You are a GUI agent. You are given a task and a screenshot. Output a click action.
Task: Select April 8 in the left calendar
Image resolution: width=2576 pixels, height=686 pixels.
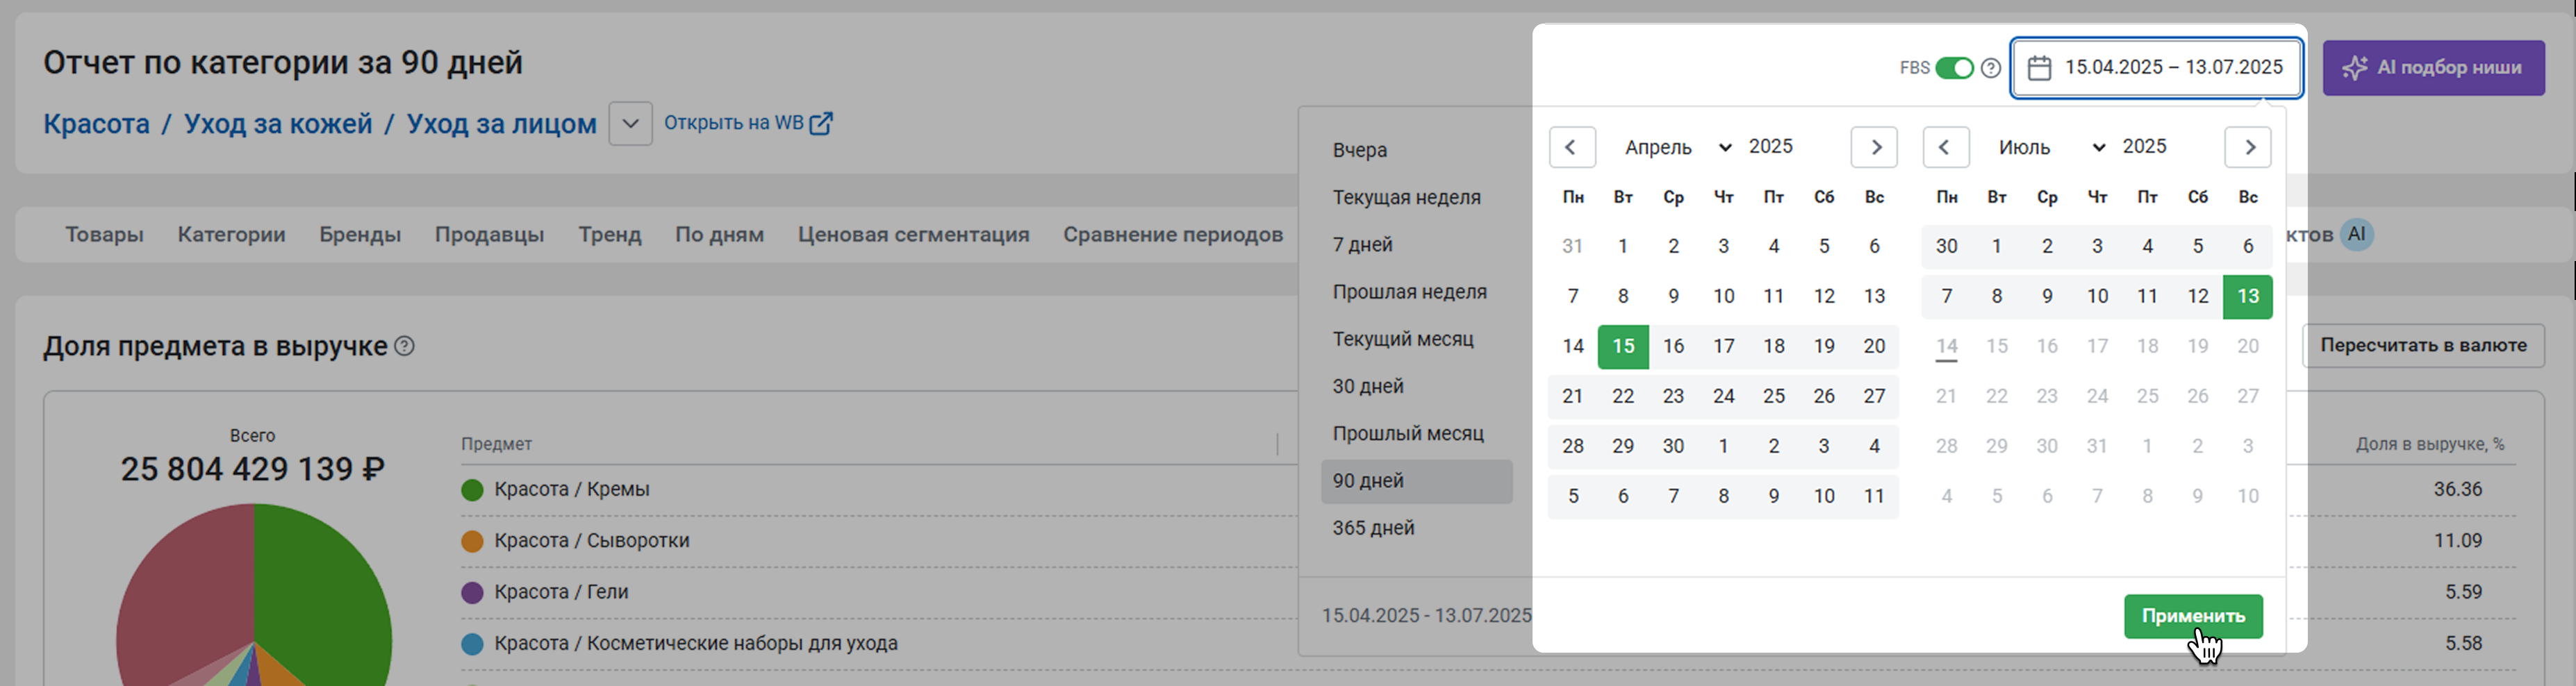click(1623, 296)
